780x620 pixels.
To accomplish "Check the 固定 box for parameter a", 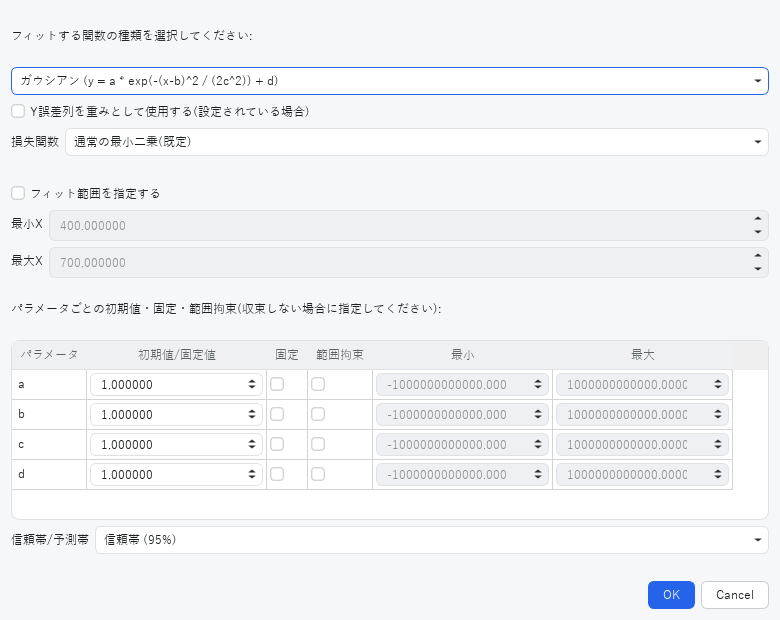I will (x=277, y=384).
